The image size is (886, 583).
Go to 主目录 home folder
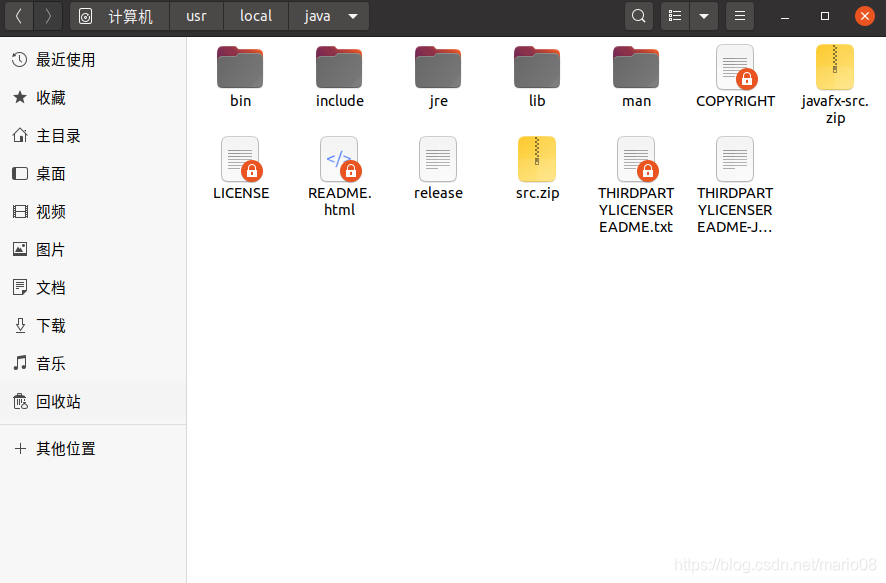click(x=93, y=136)
